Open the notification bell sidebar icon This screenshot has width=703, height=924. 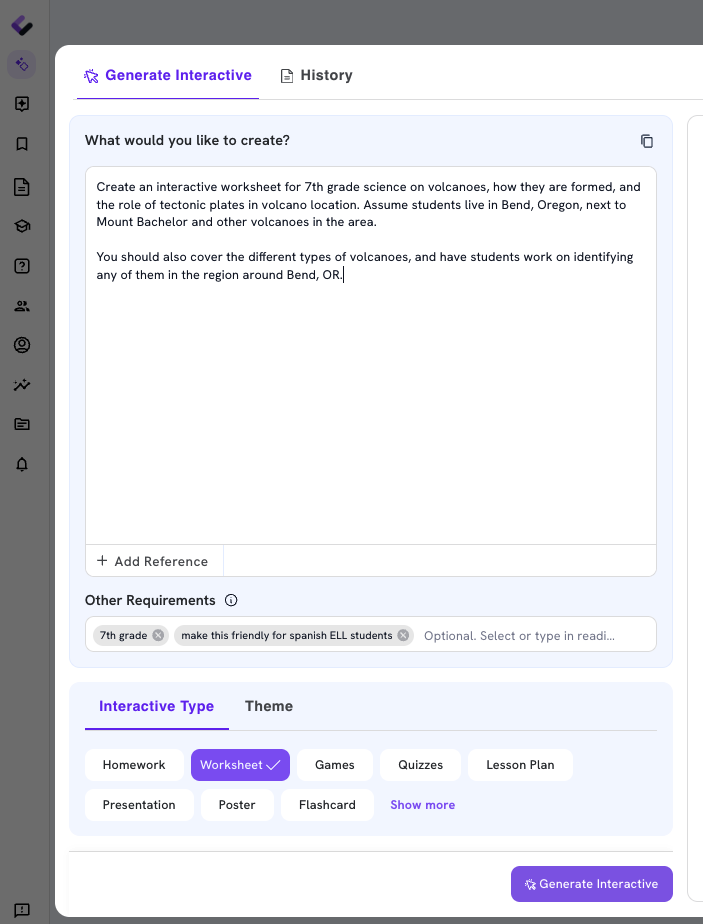point(22,464)
